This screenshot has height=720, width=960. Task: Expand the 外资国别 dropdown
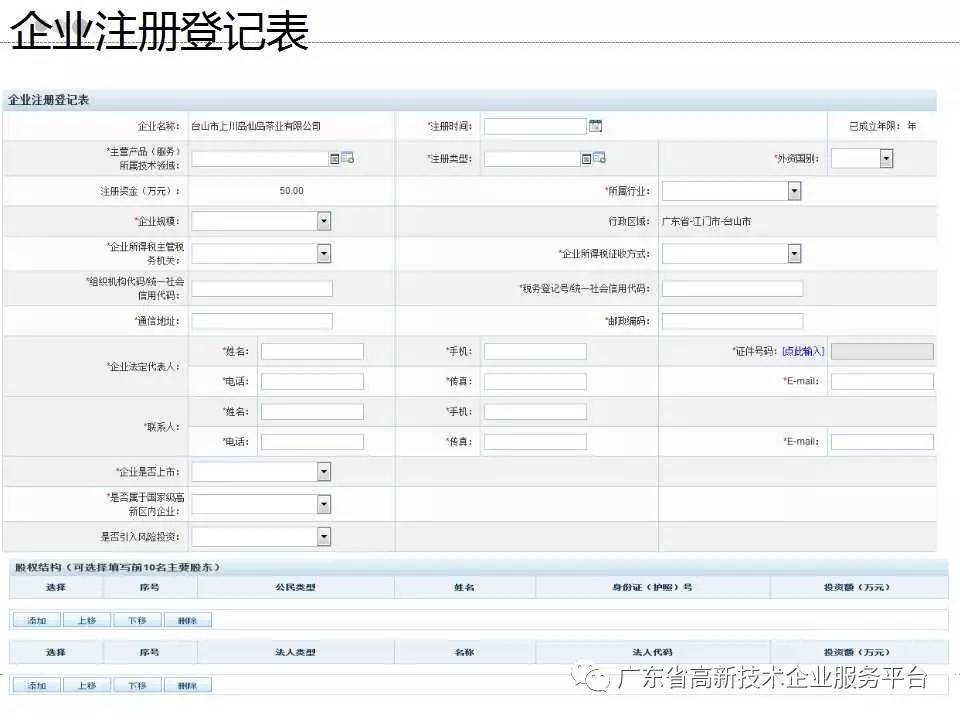point(886,158)
